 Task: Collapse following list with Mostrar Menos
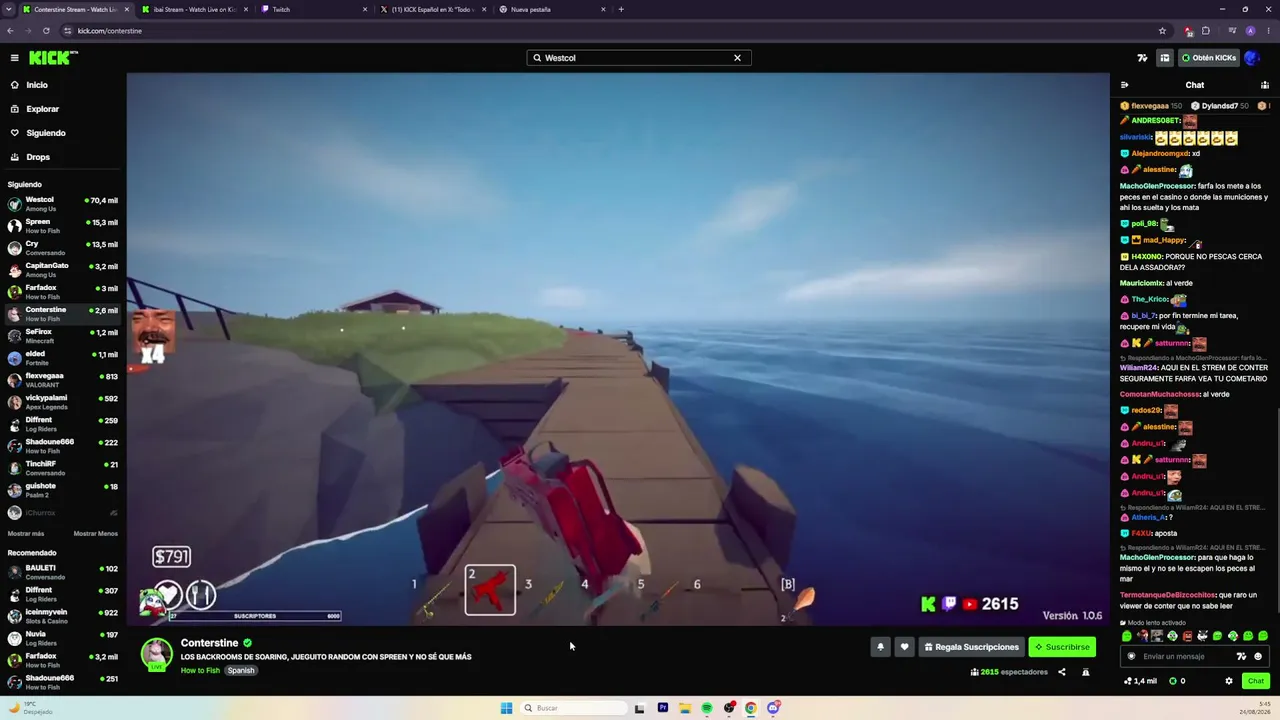[x=96, y=534]
